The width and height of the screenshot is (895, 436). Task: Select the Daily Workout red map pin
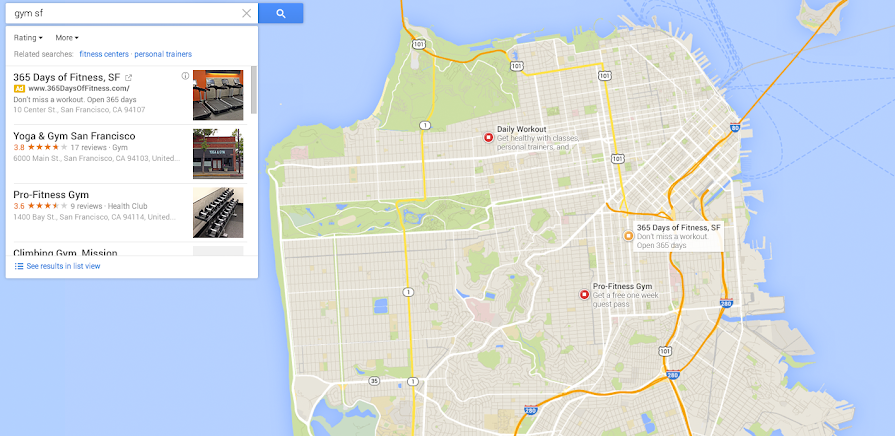click(488, 138)
